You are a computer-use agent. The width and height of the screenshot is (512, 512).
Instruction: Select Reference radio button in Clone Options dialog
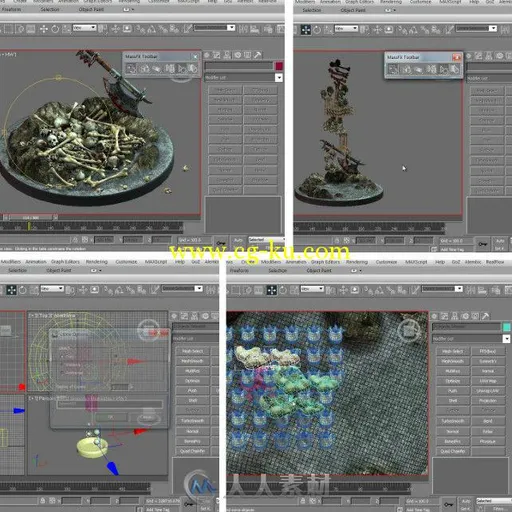(62, 373)
